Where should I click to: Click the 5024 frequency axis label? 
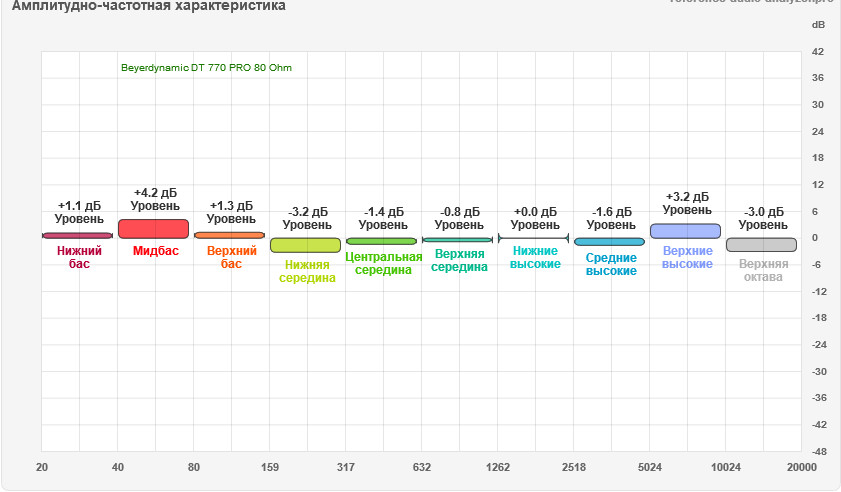point(650,467)
